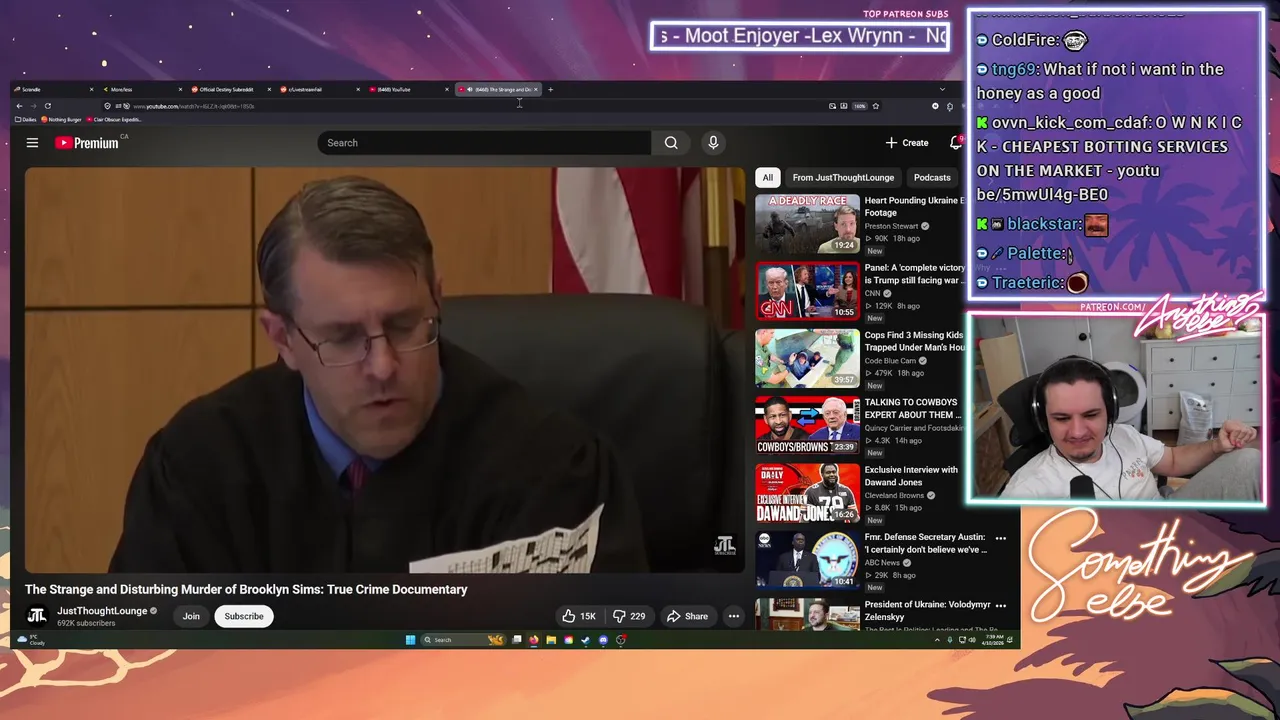
Task: Open Nothing Burger bookmark
Action: 62,120
